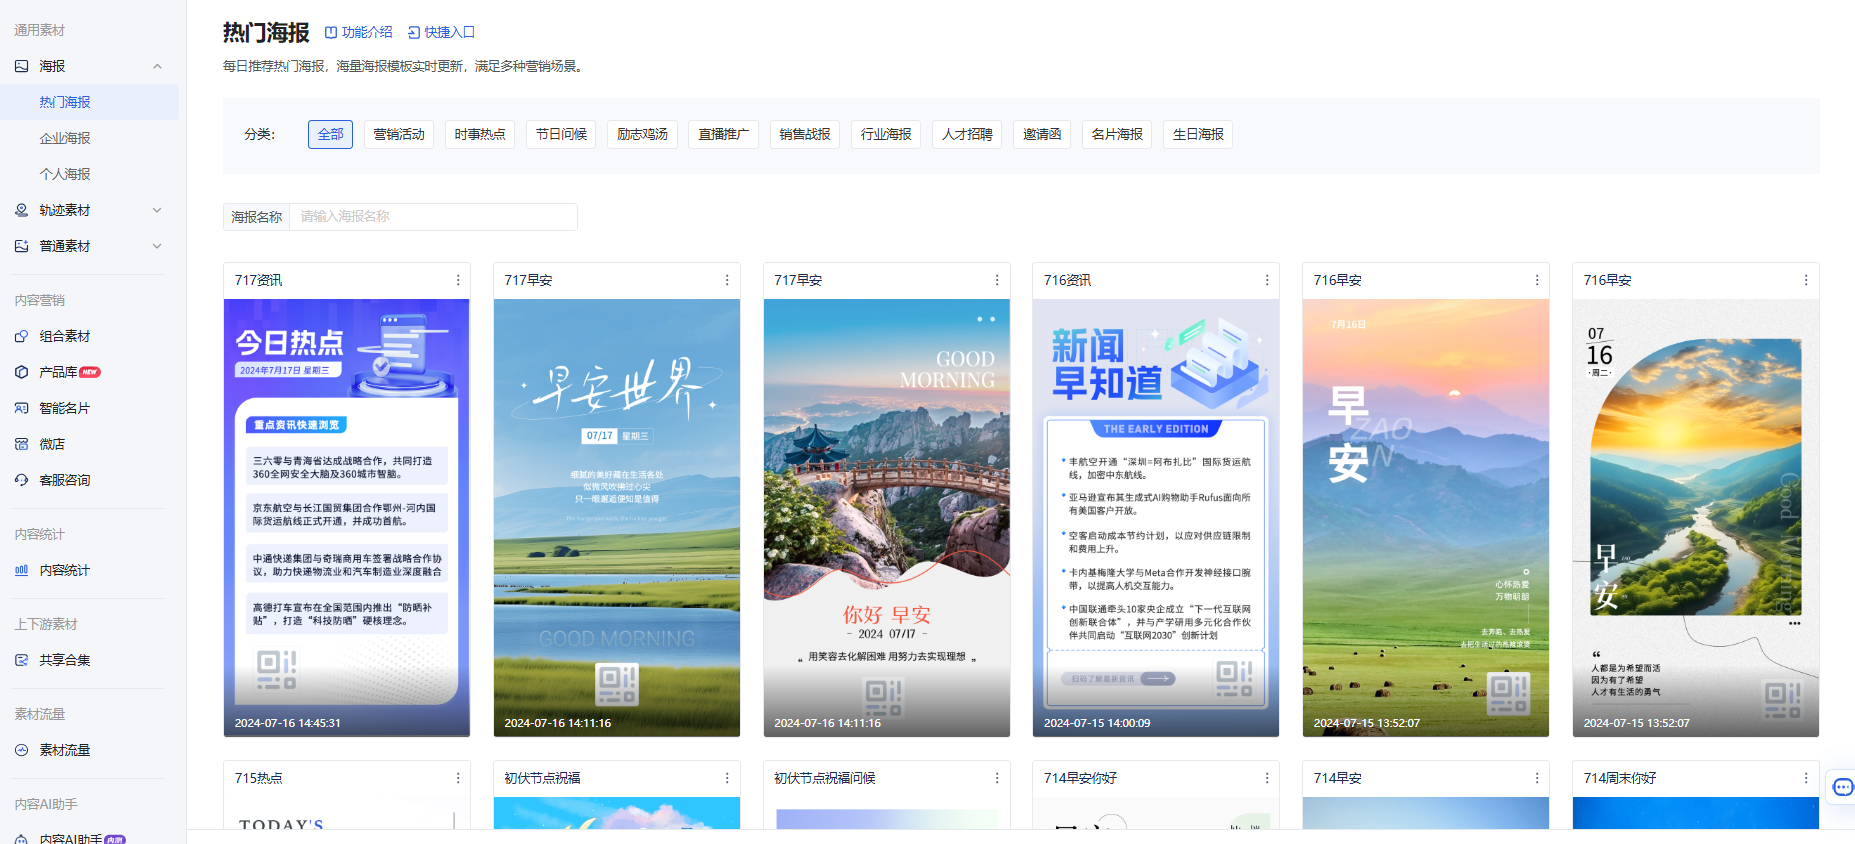Click the 素材流量 sidebar icon

[22, 750]
